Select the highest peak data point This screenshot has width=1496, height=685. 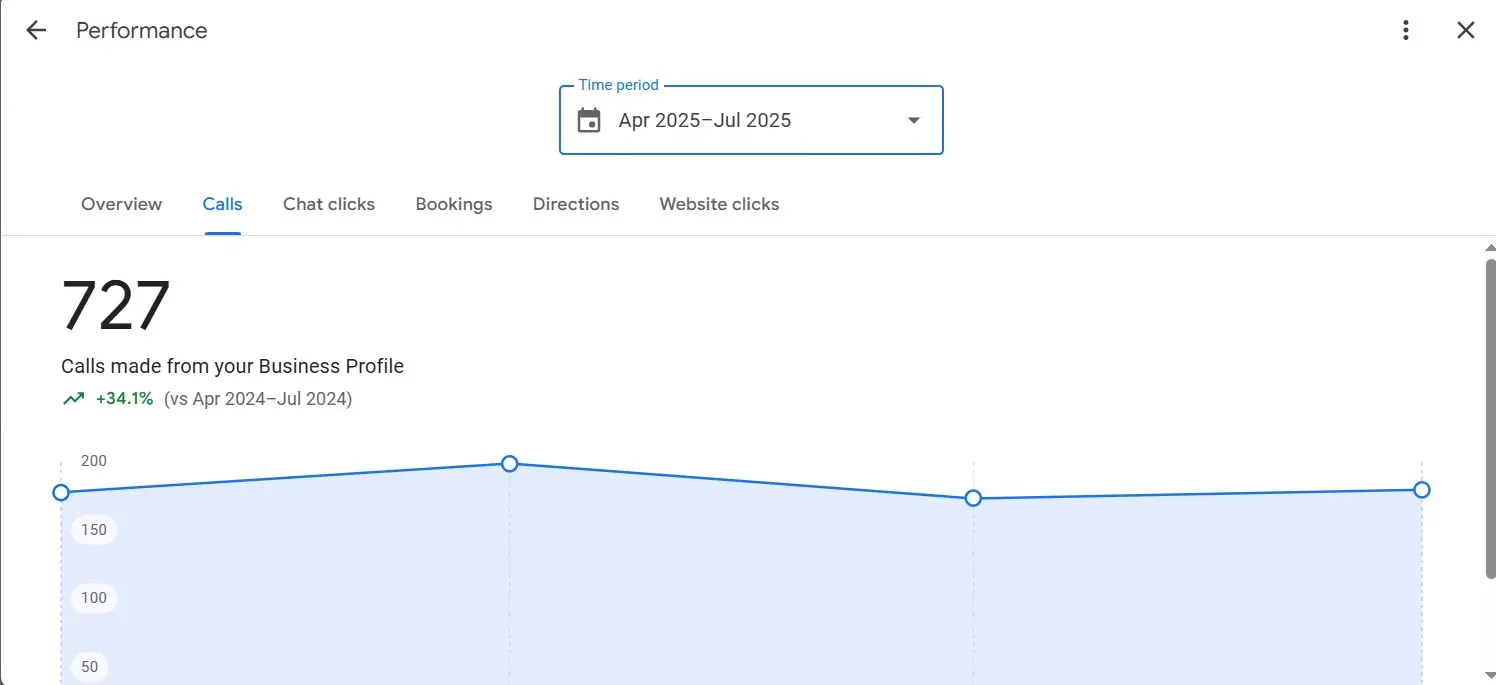(509, 463)
